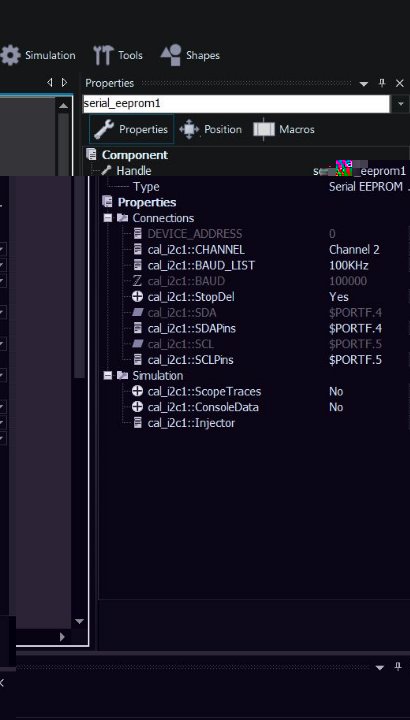Click the ScopeTraces No value

coord(336,392)
